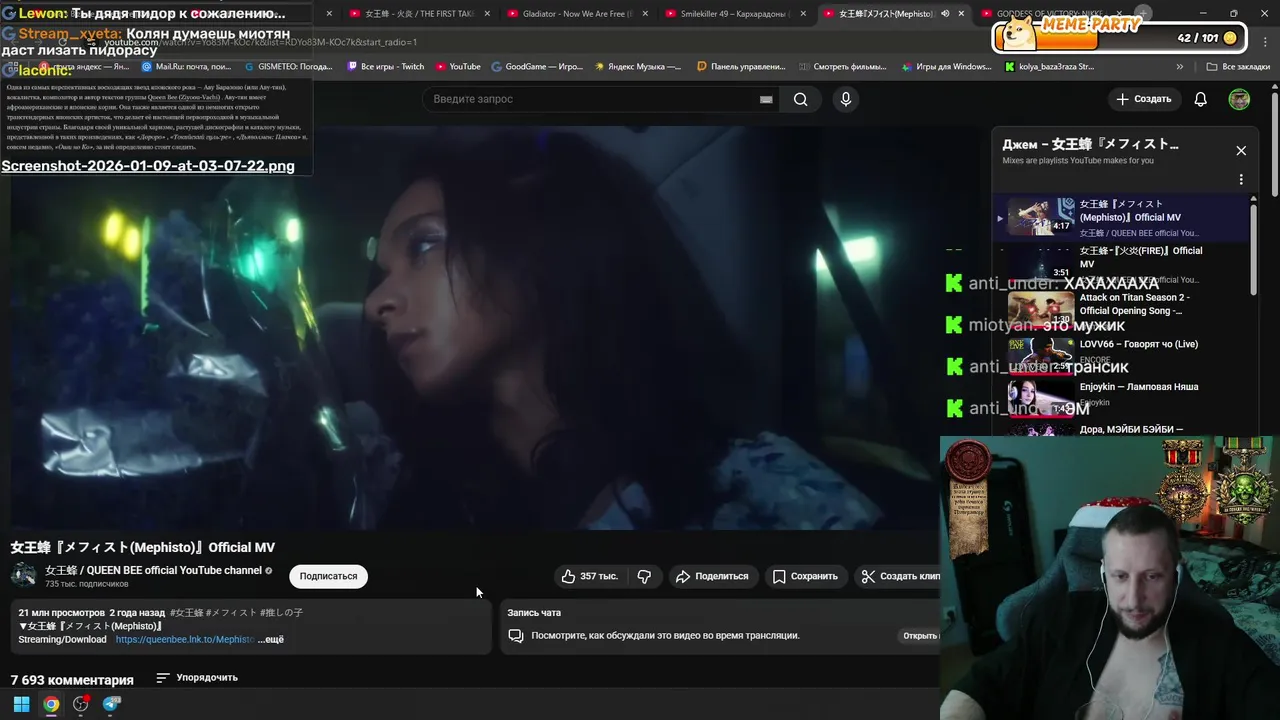
Task: Open the Все закладки folder
Action: (x=1238, y=67)
